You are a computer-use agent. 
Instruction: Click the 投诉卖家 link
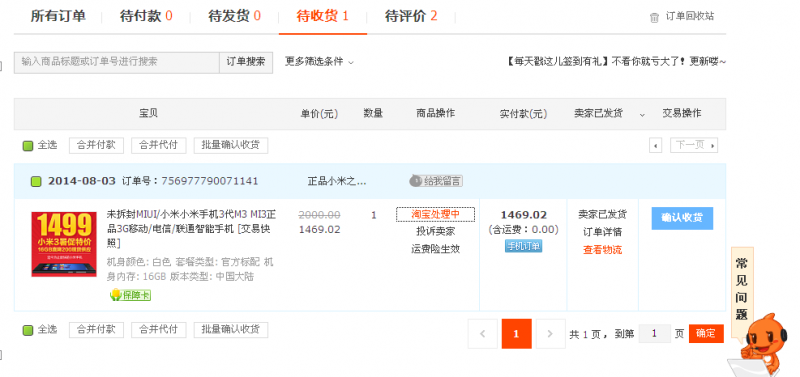pos(435,232)
